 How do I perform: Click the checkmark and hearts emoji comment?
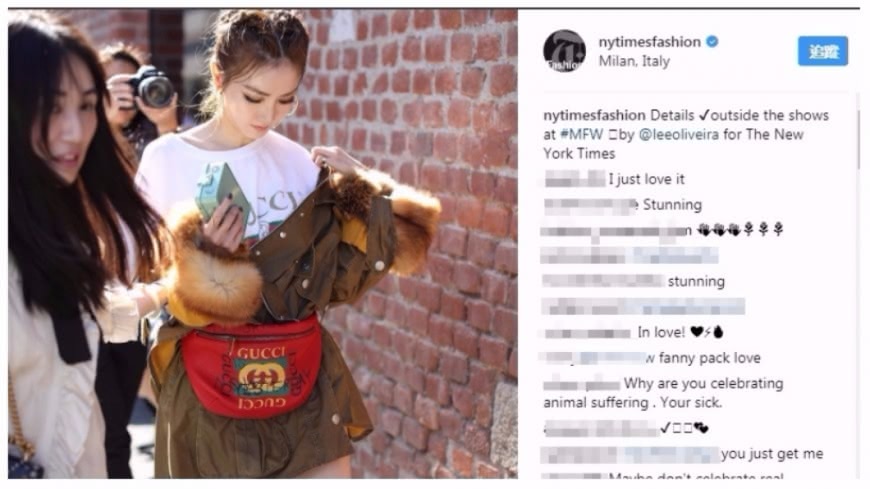tap(685, 428)
